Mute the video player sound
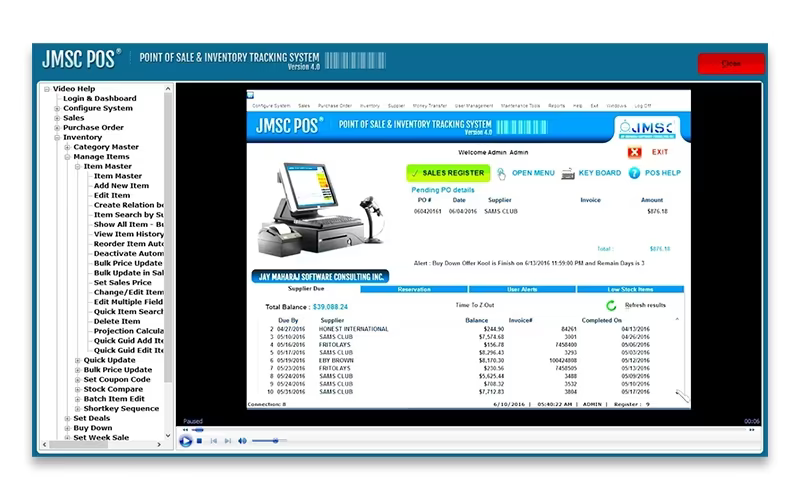800x500 pixels. coord(242,441)
